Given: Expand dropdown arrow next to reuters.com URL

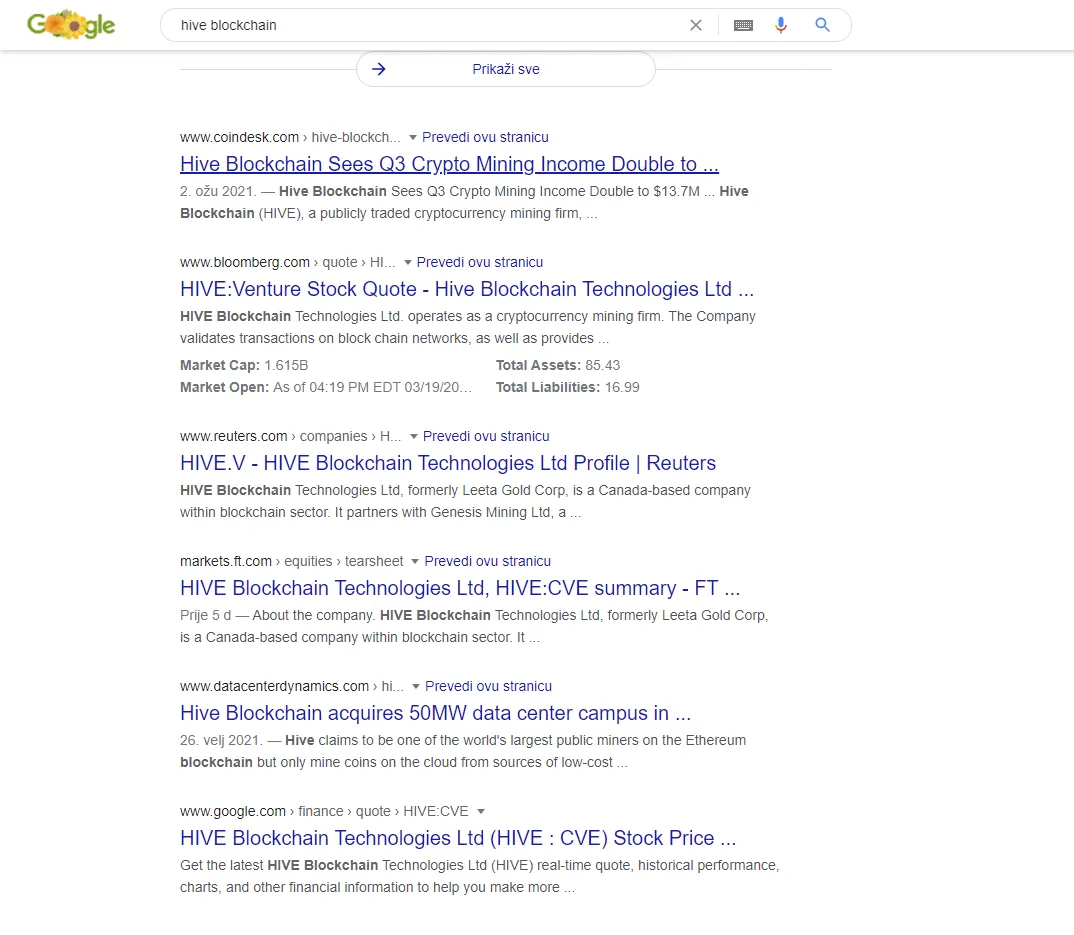Looking at the screenshot, I should 414,436.
